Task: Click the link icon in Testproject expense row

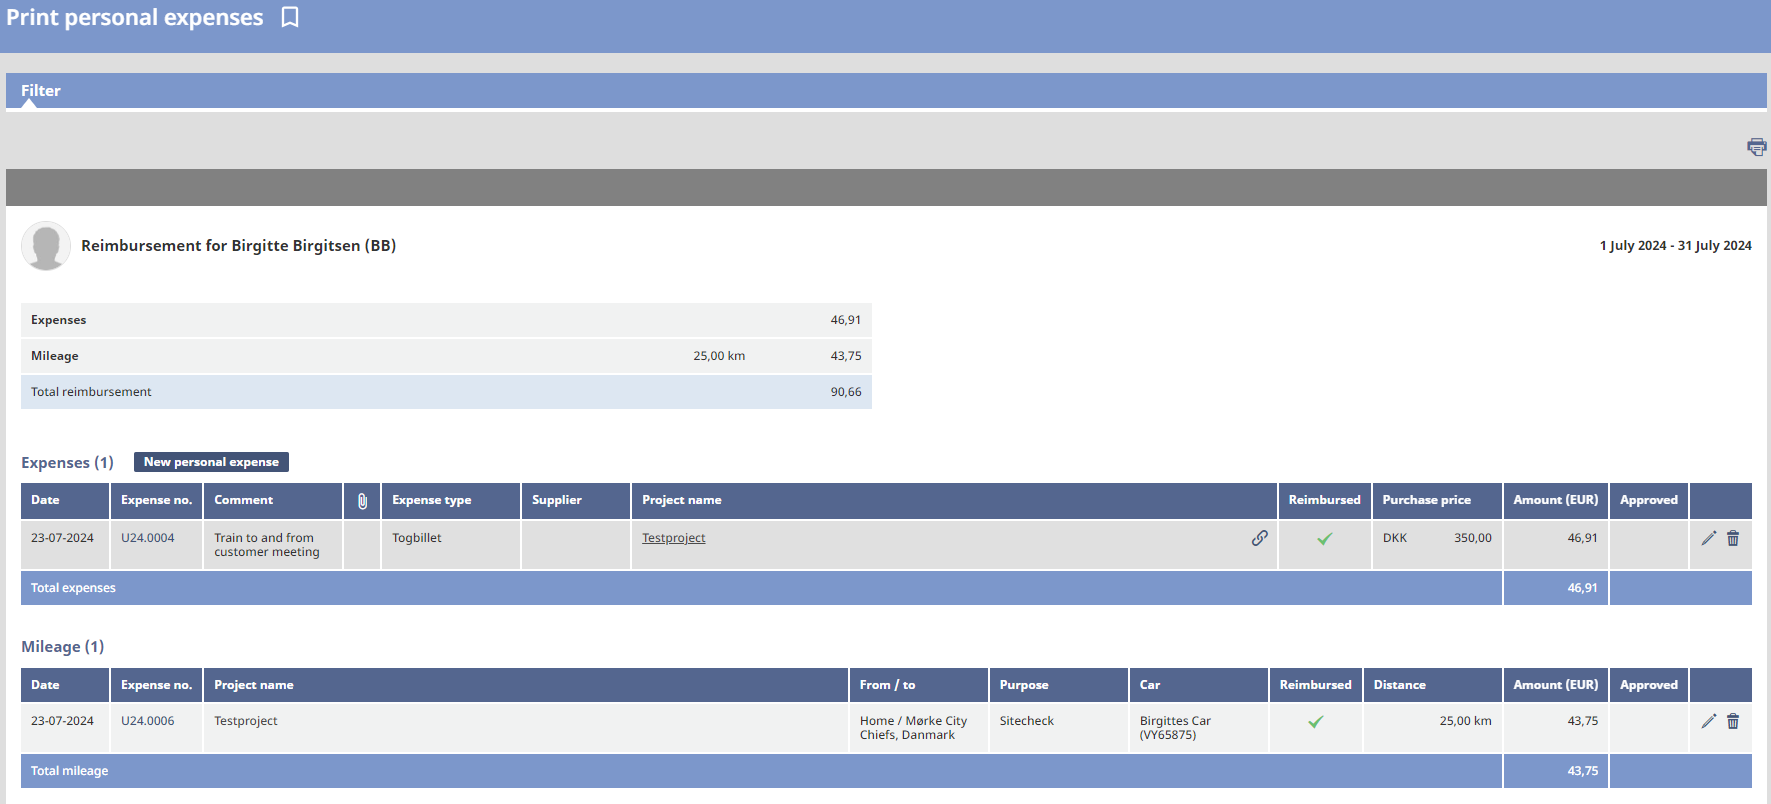Action: pos(1259,538)
